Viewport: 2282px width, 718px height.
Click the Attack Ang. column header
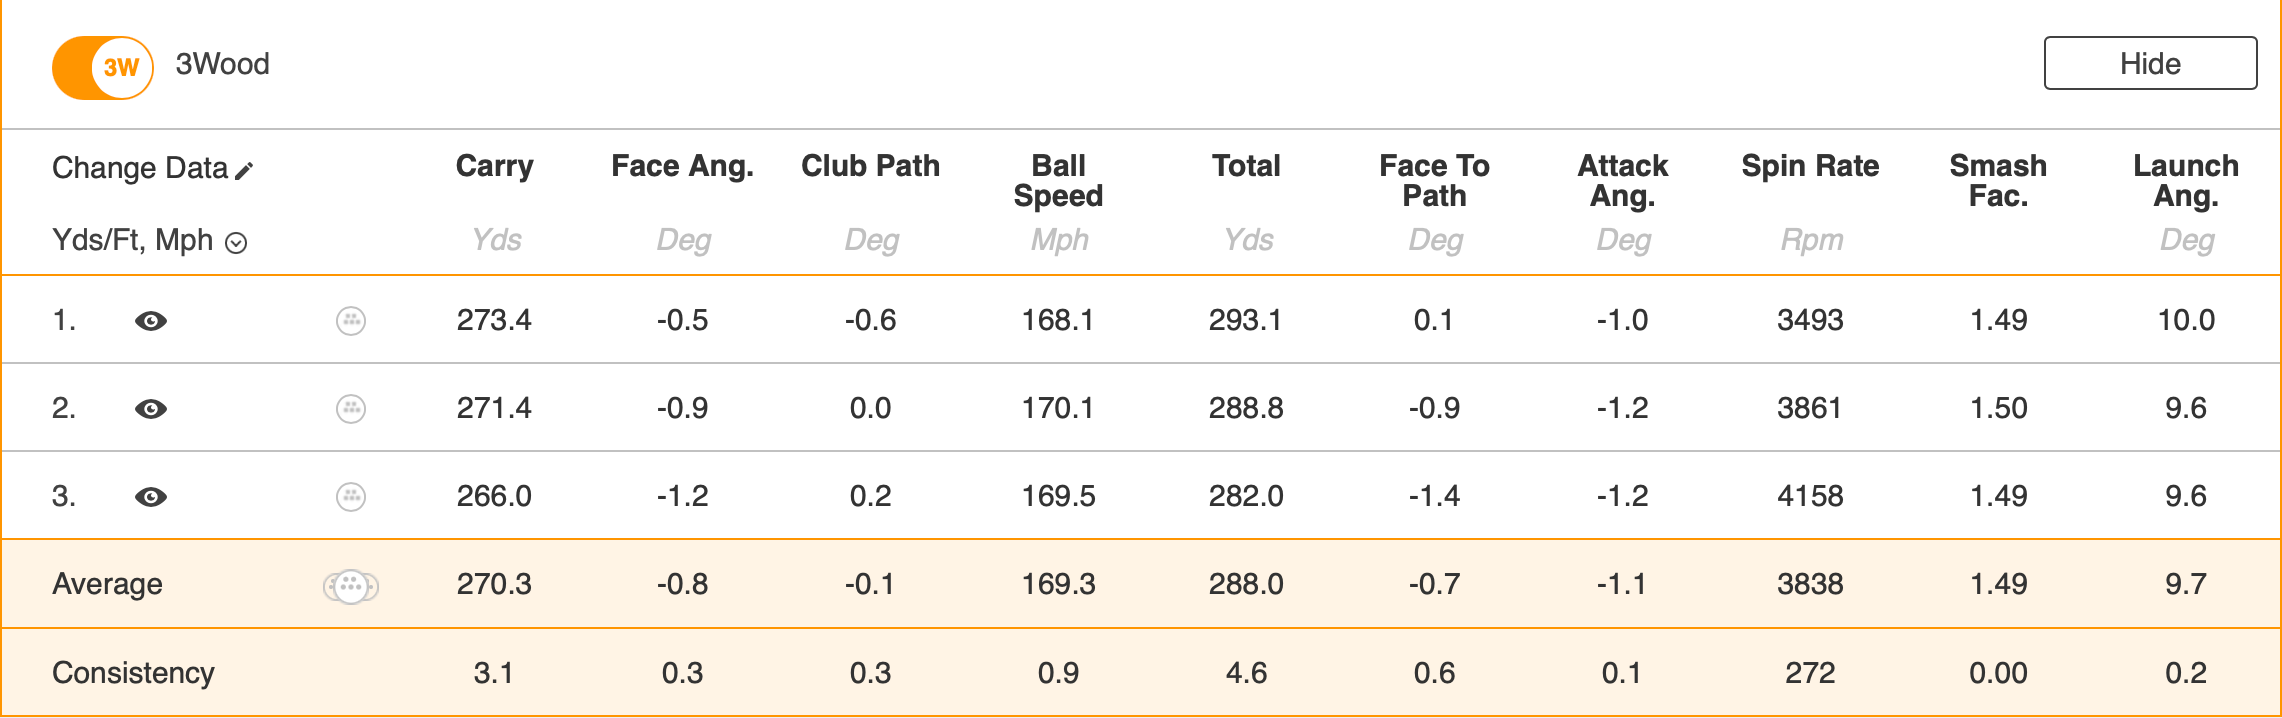click(1622, 180)
